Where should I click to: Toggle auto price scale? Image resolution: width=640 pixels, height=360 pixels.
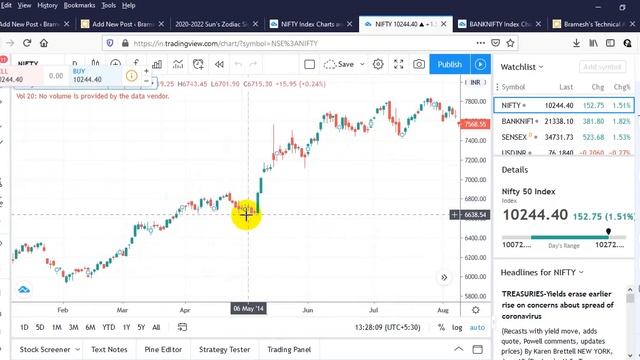coord(477,327)
